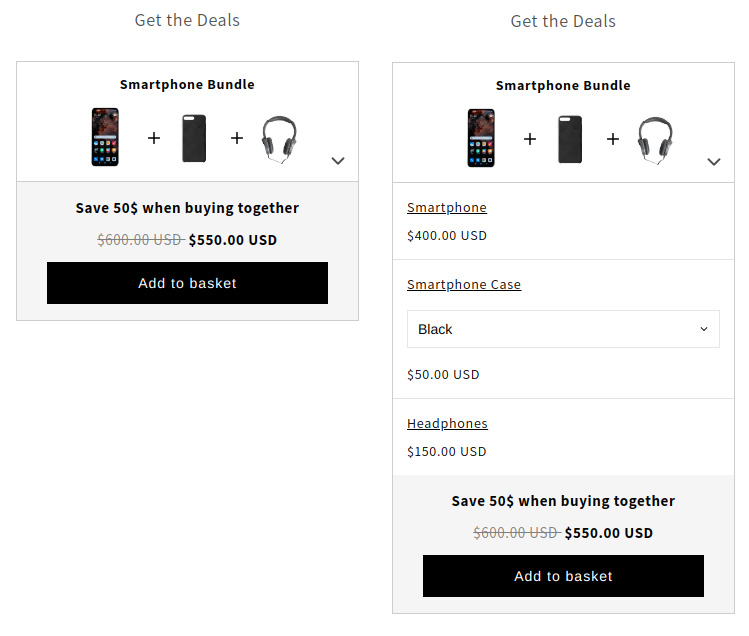The image size is (749, 636).
Task: Open the Headphones product link
Action: [x=447, y=423]
